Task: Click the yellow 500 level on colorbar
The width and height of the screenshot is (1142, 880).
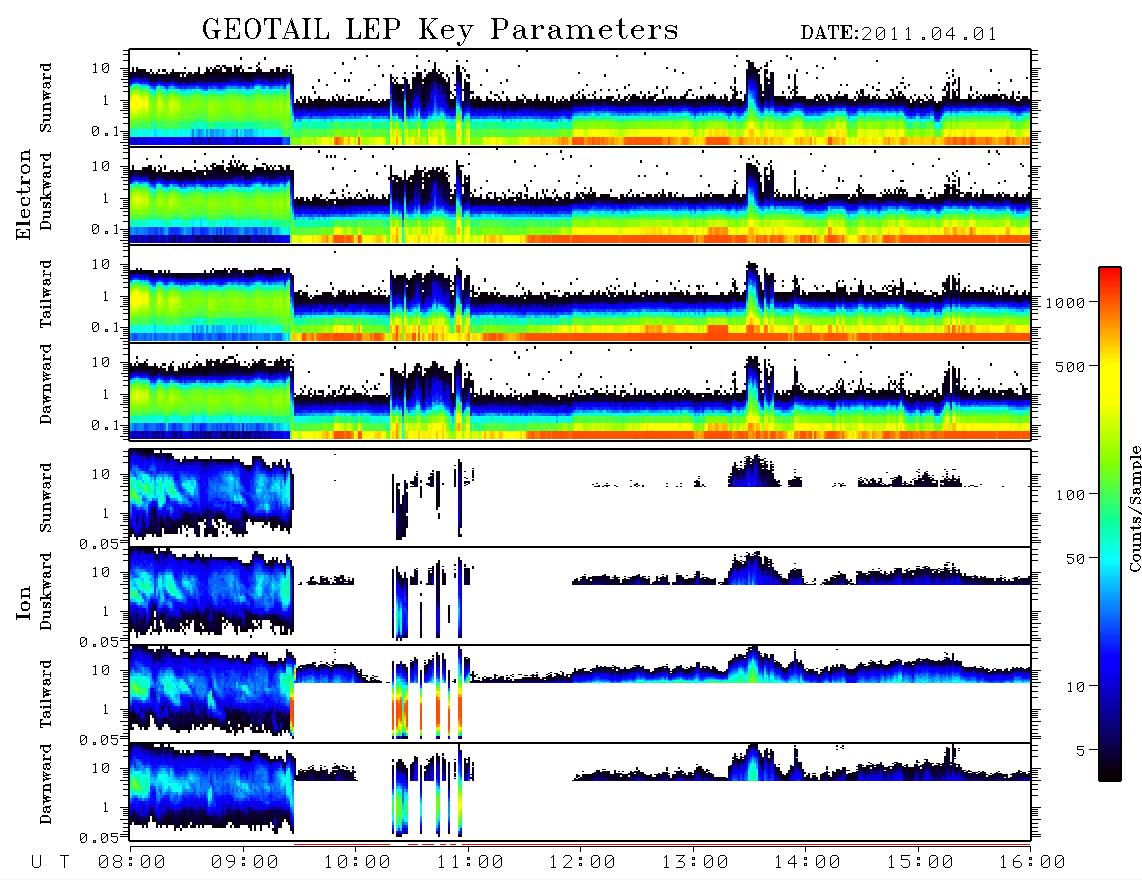Action: pos(1110,366)
